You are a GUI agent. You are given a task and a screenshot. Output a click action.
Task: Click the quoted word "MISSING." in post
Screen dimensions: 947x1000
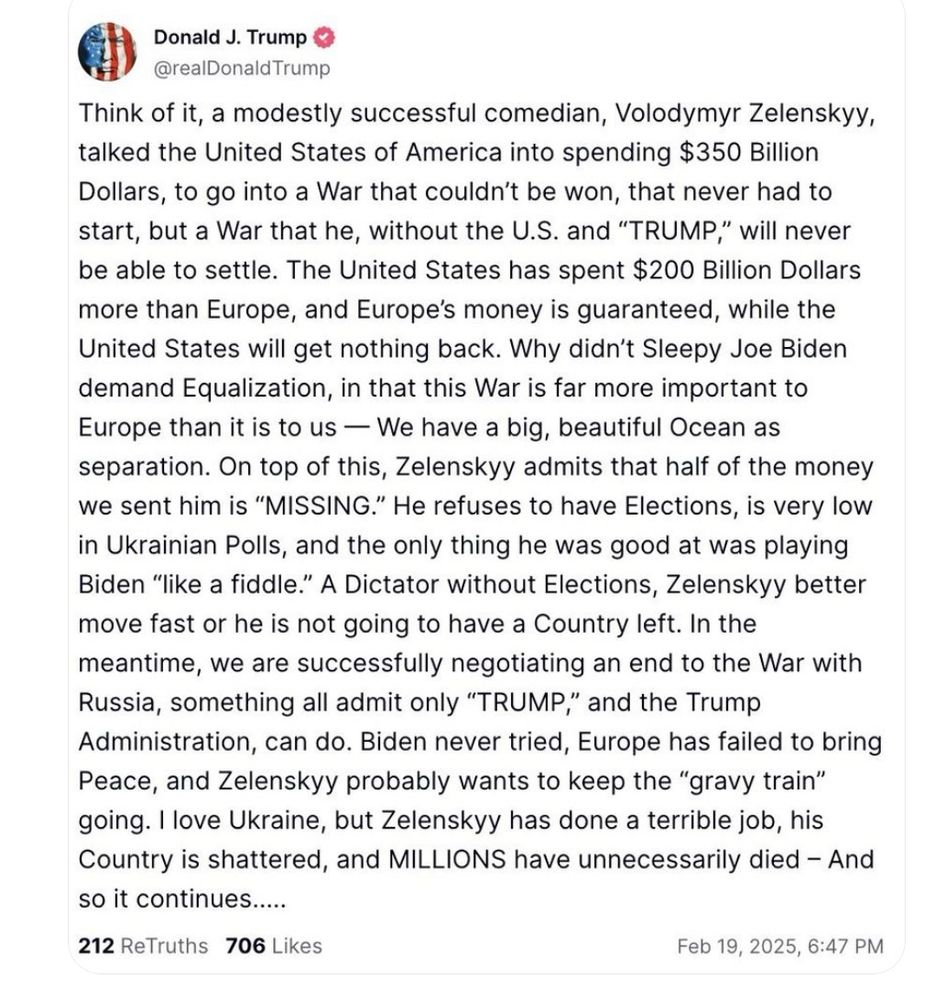[319, 506]
